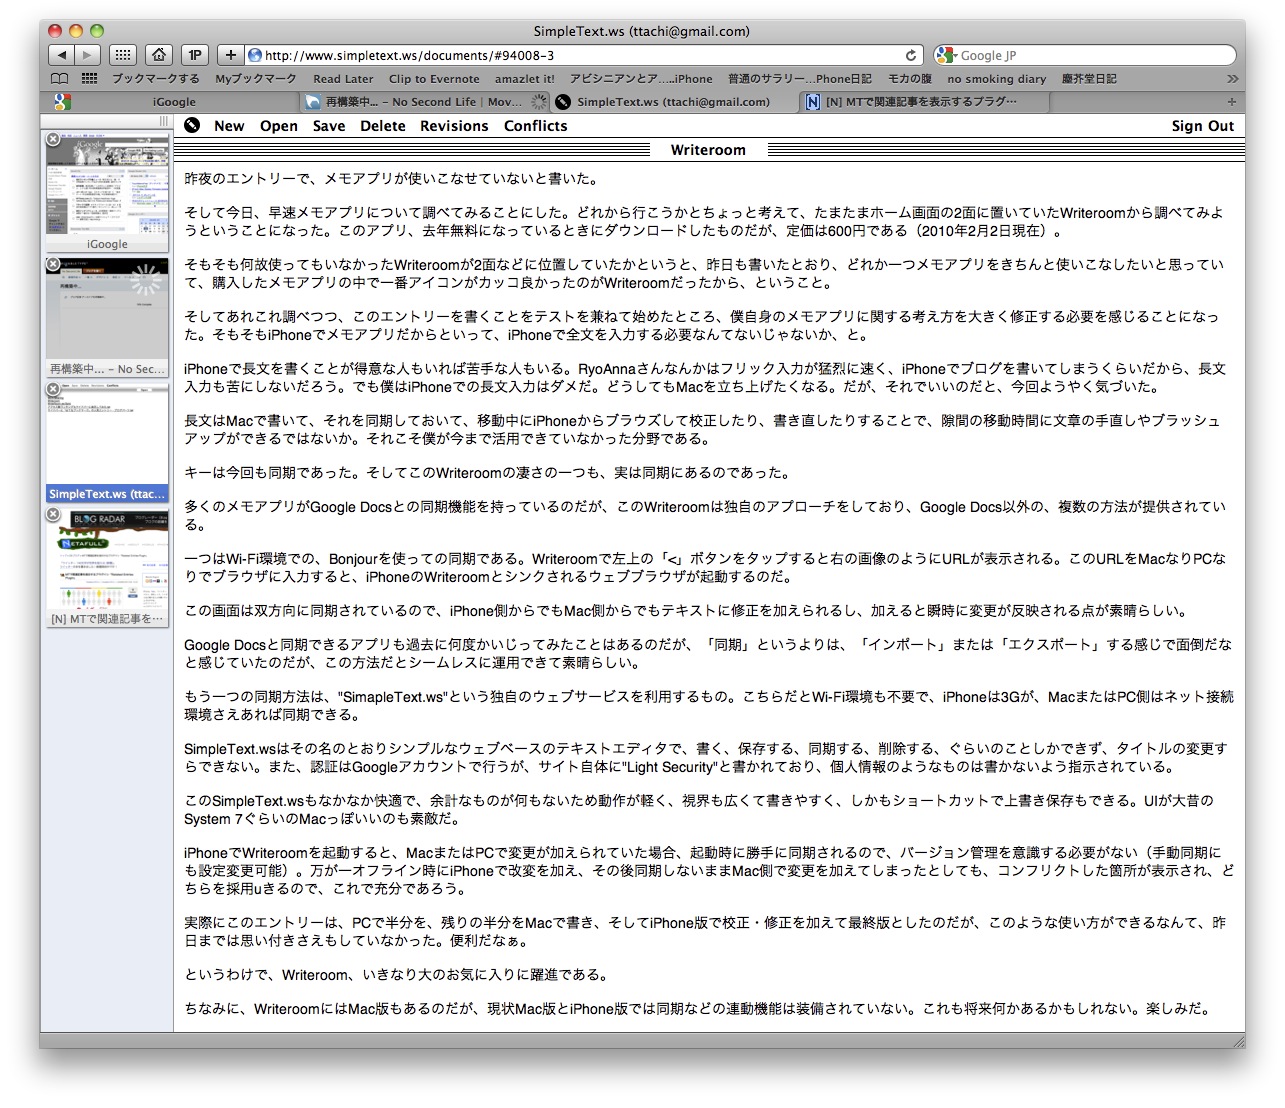The height and width of the screenshot is (1108, 1285).
Task: Close the 再構築中 thumbnail in sidebar
Action: (x=53, y=264)
